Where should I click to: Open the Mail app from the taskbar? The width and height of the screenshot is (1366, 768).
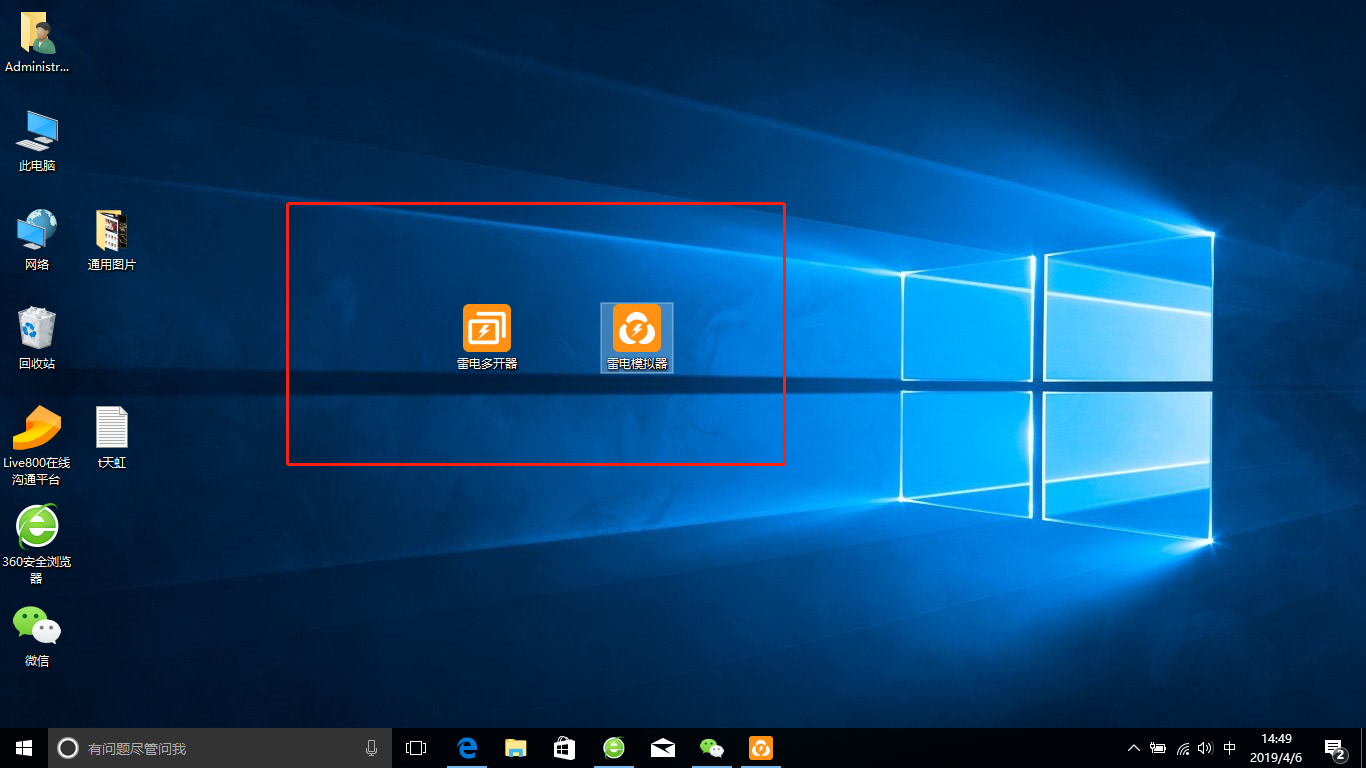click(x=662, y=748)
